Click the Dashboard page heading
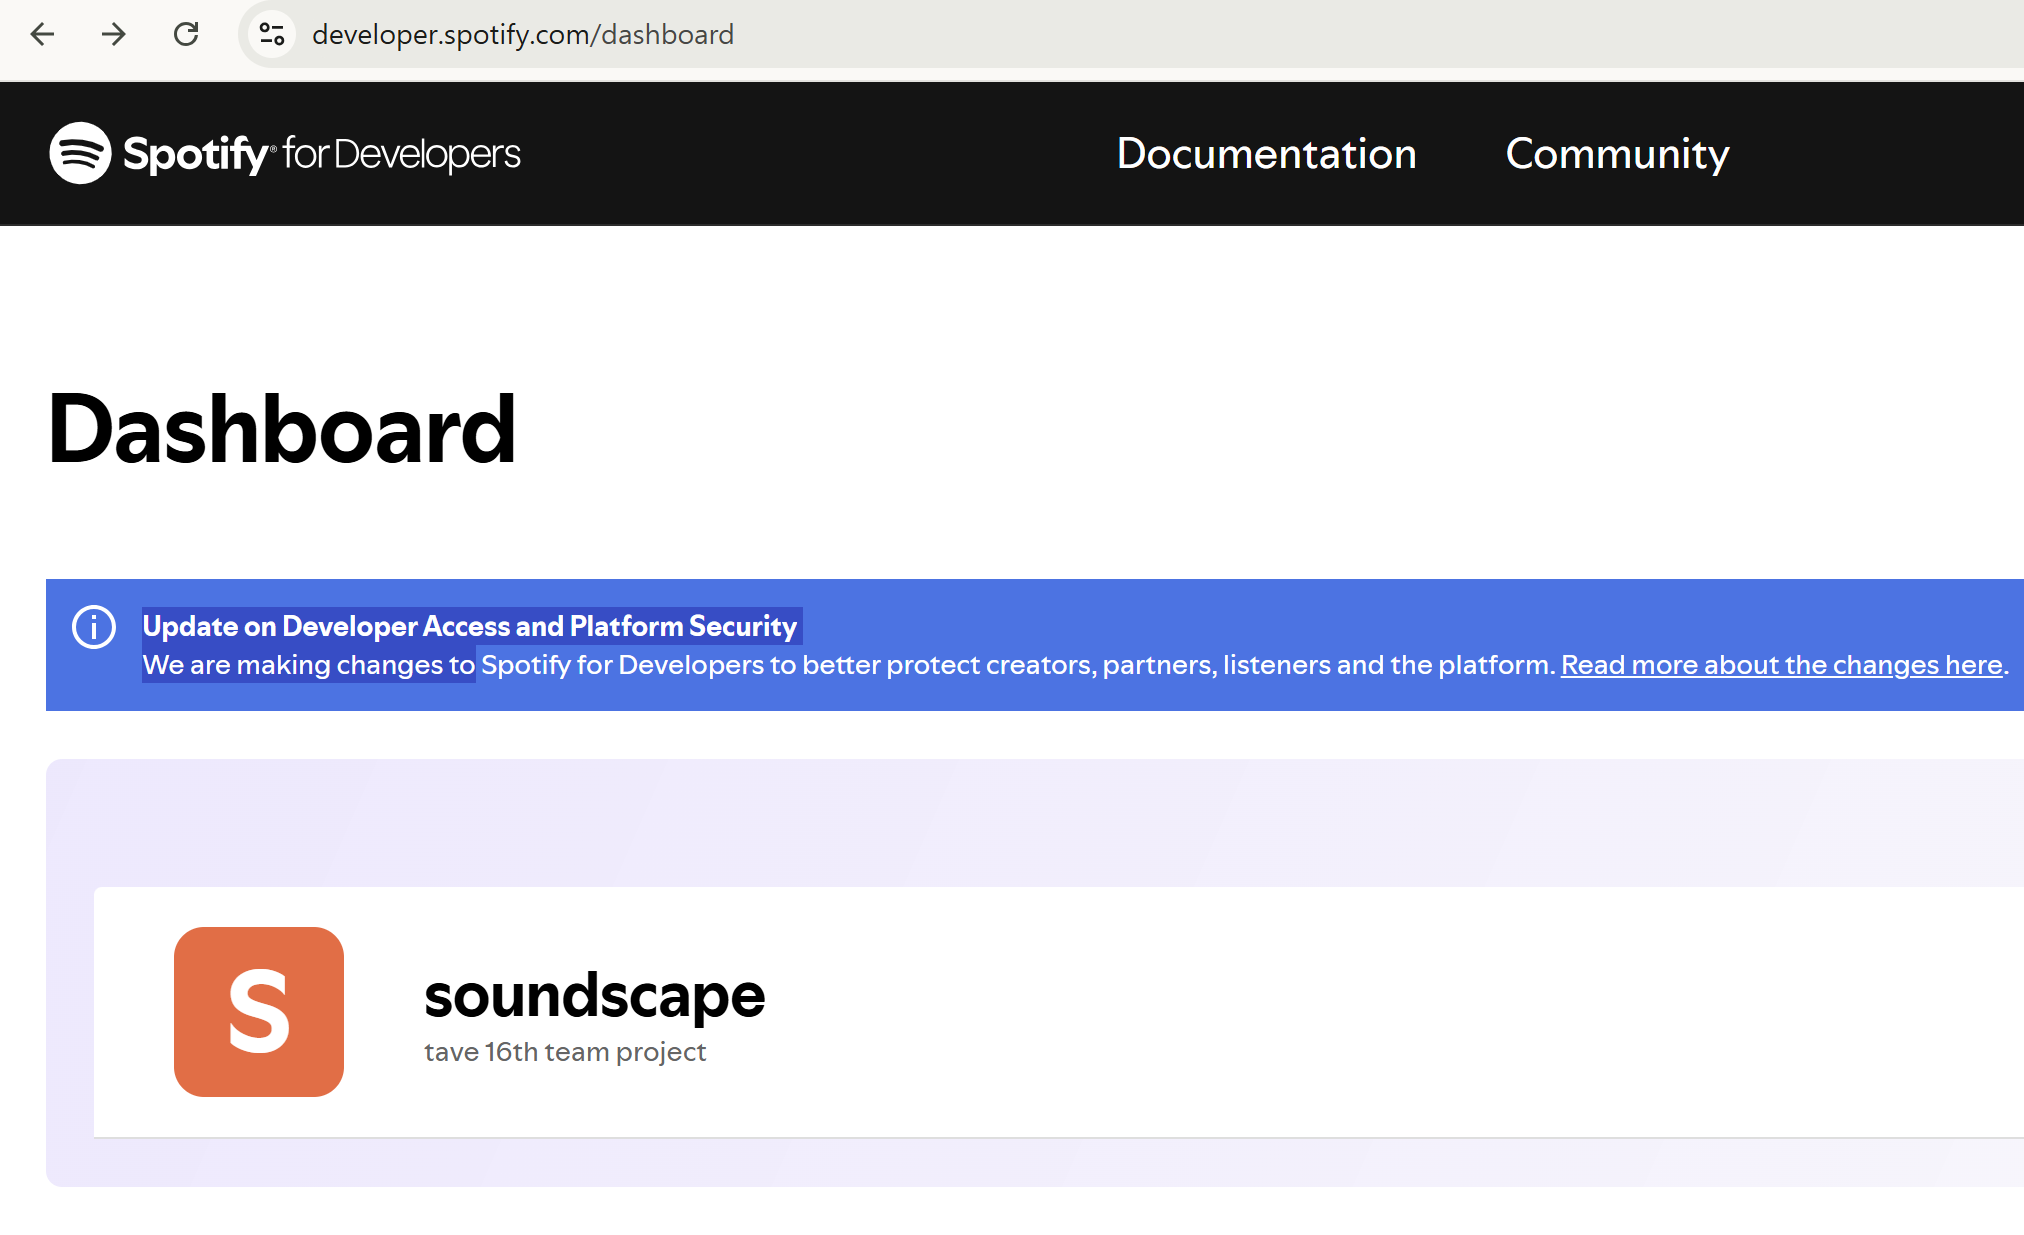2024x1235 pixels. point(282,430)
